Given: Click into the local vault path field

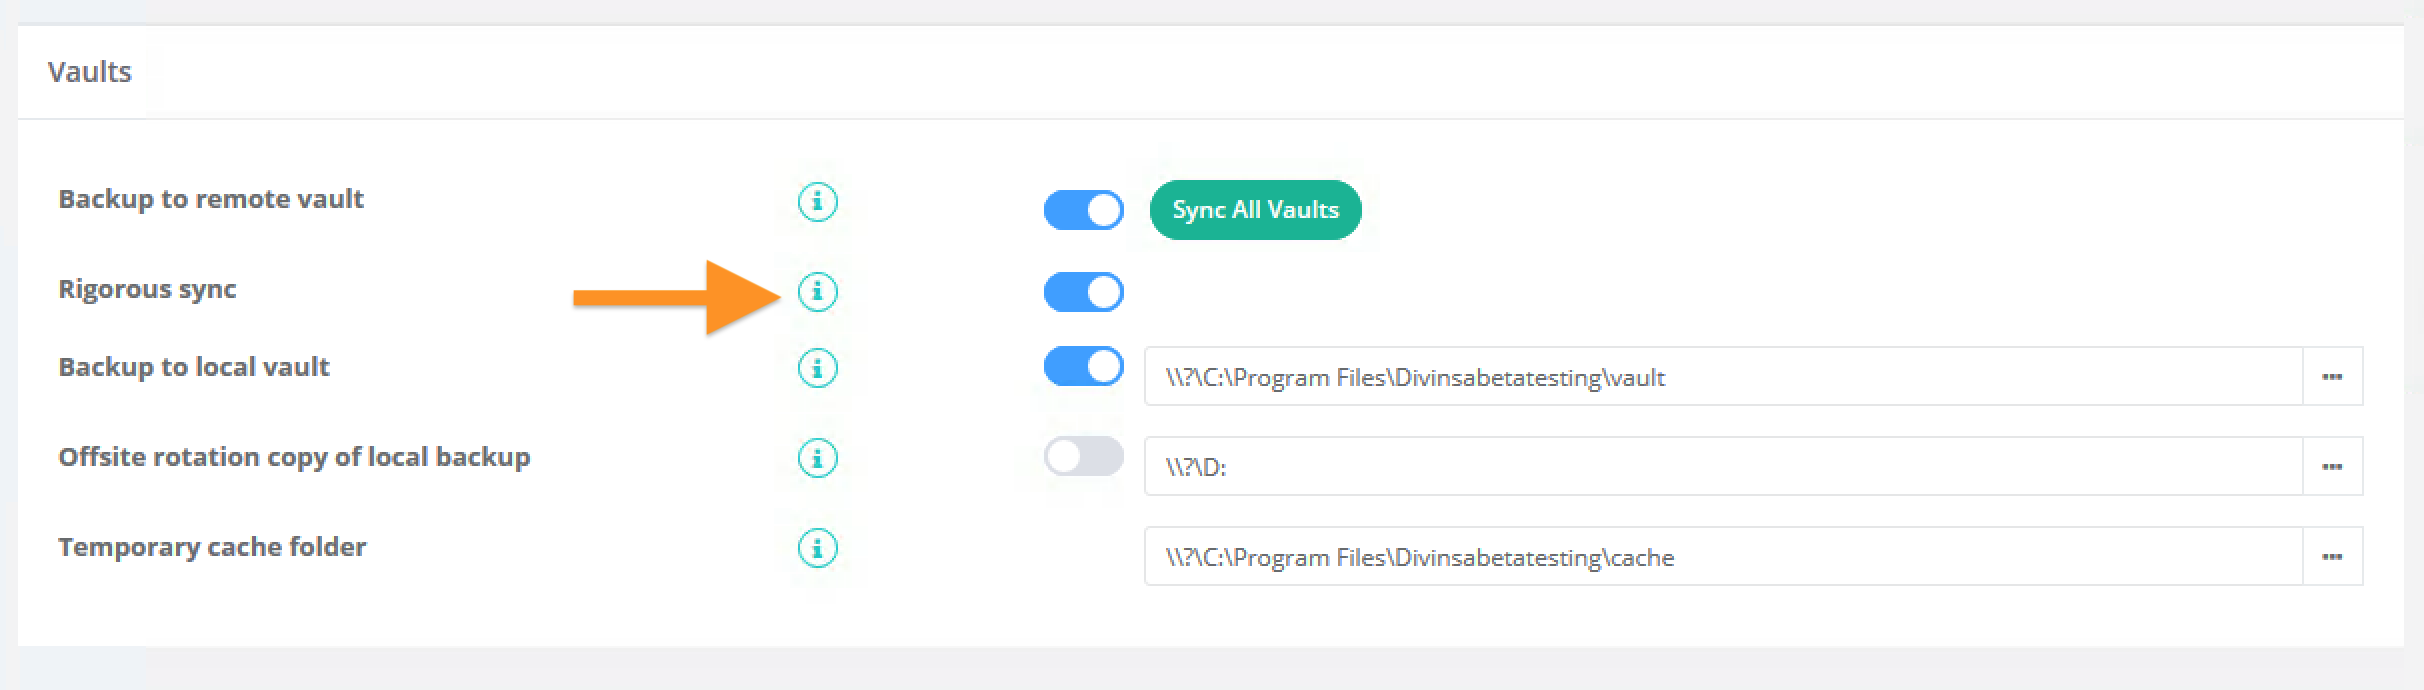Looking at the screenshot, I should coord(1724,377).
